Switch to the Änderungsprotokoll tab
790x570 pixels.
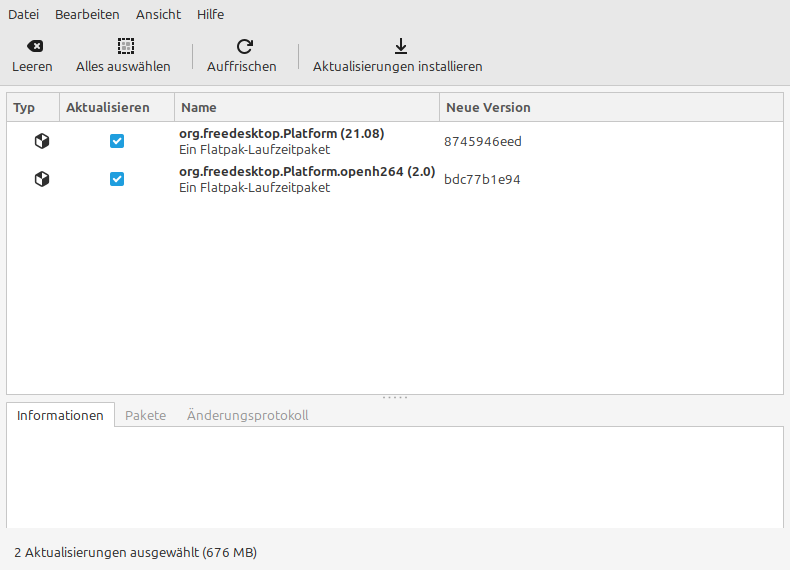tap(247, 415)
